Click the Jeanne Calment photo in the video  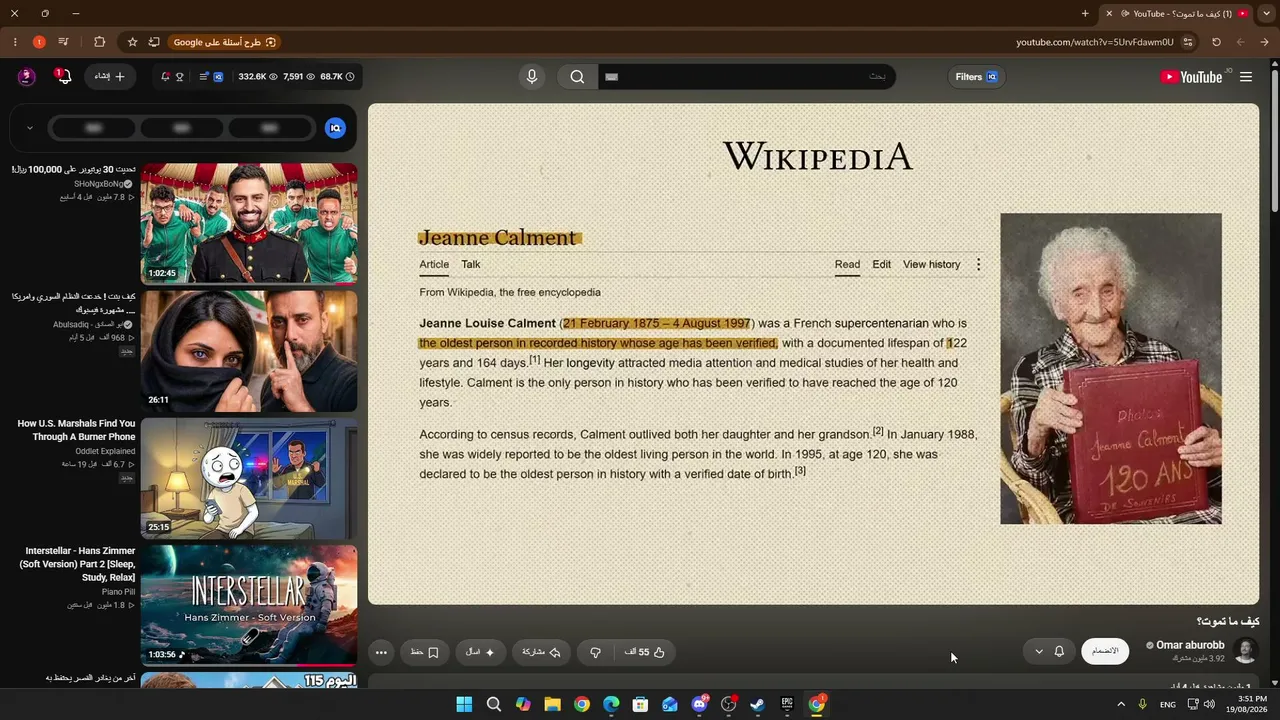[x=1111, y=368]
